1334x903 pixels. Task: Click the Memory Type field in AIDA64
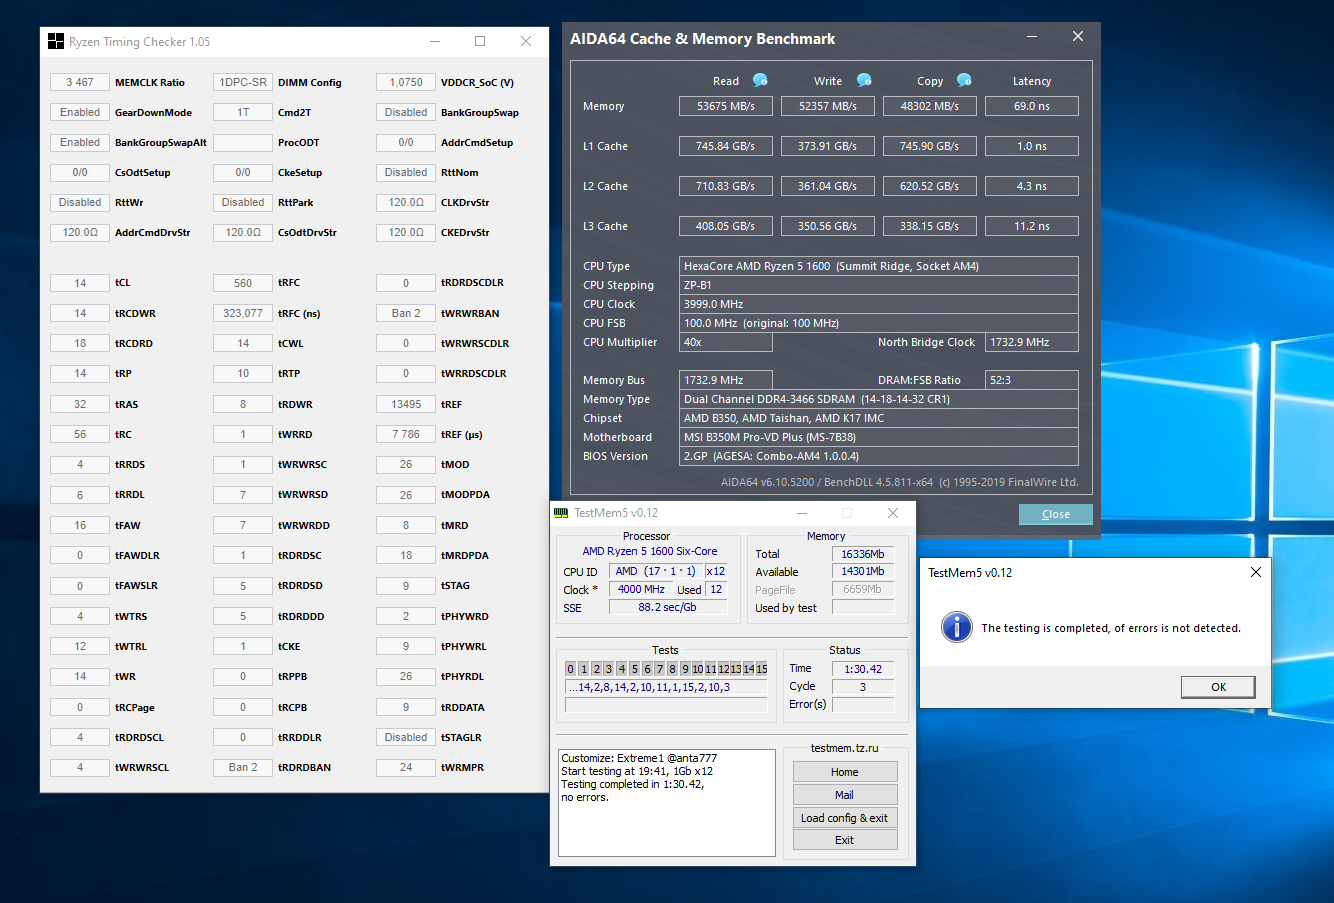pyautogui.click(x=879, y=399)
